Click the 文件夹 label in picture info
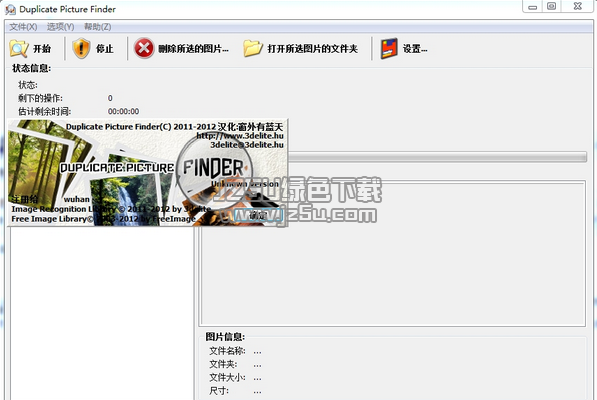597x400 pixels. pyautogui.click(x=223, y=364)
